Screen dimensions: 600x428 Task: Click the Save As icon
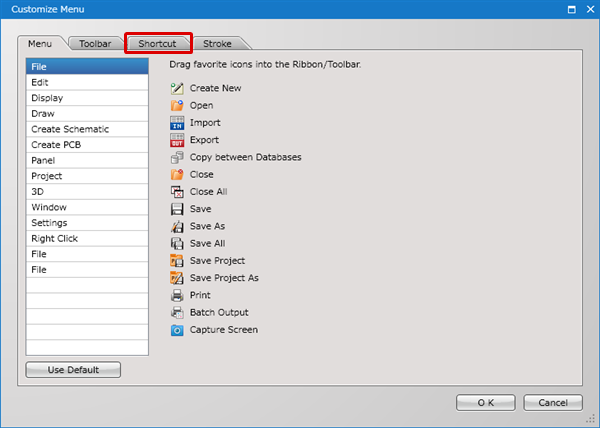[x=178, y=226]
